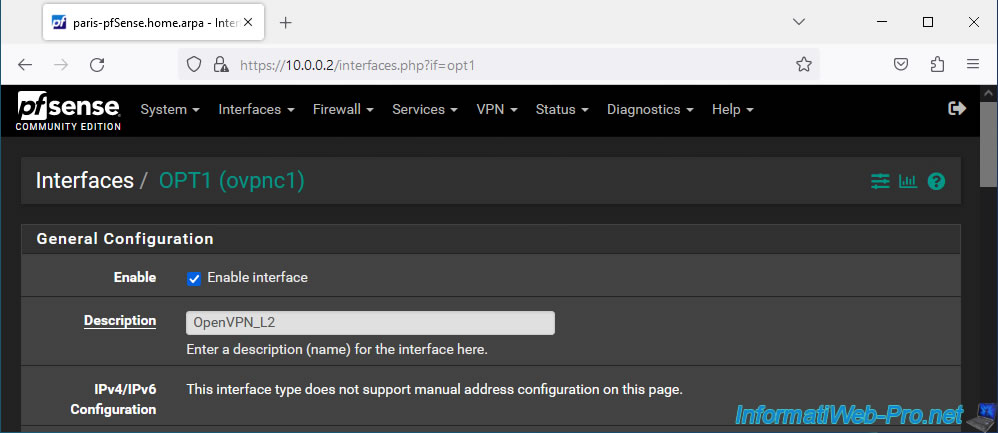Click pfSense favicon on the tab
Image resolution: width=998 pixels, height=433 pixels.
pyautogui.click(x=59, y=22)
